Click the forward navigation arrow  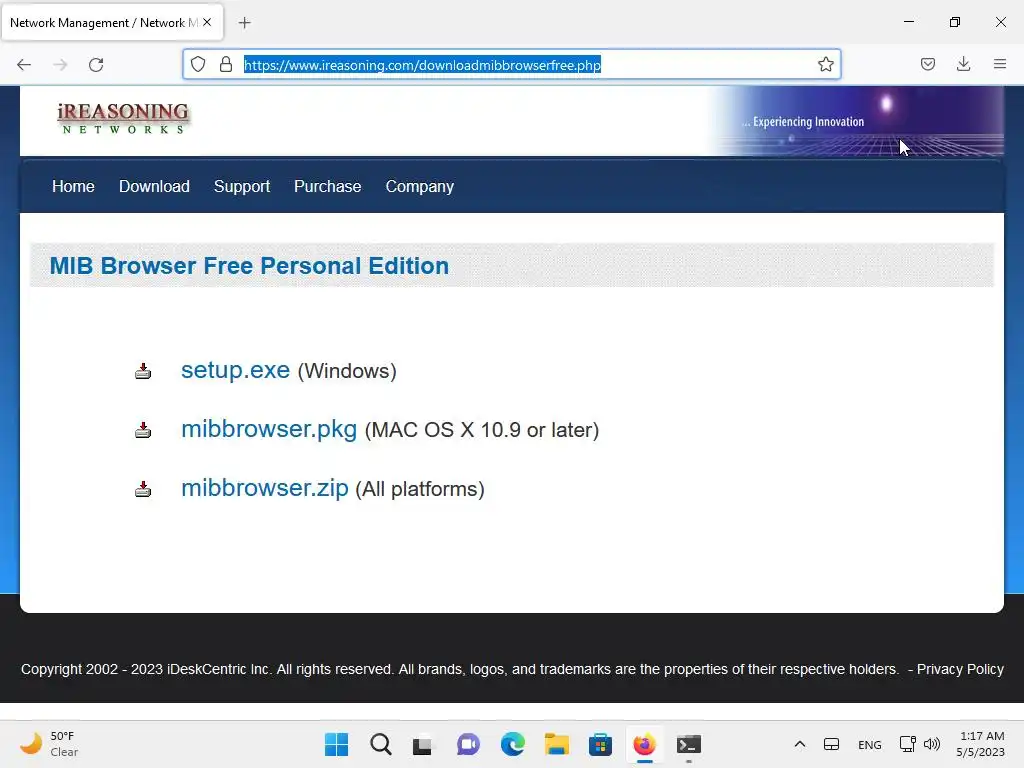(x=60, y=65)
